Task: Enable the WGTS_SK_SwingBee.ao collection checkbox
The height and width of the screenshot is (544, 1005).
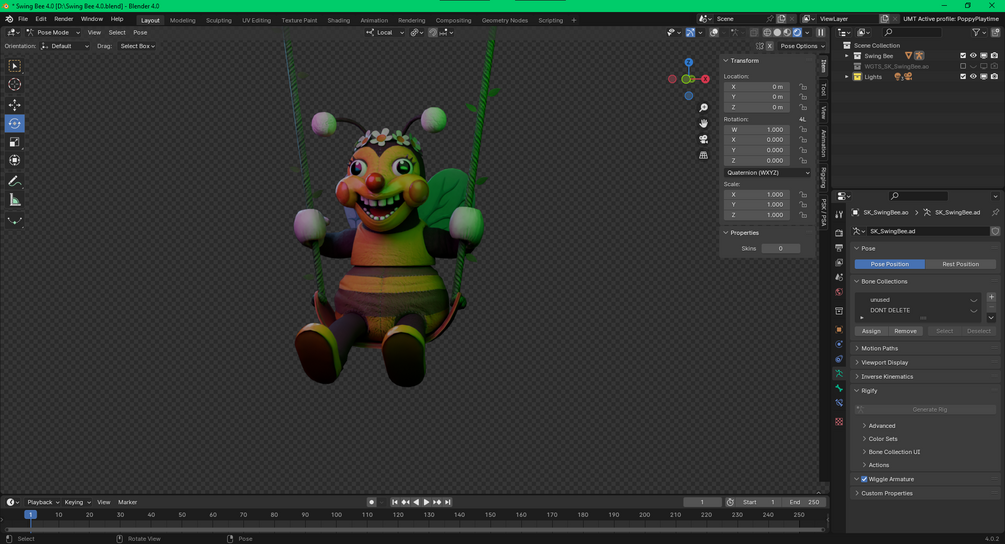Action: click(963, 66)
